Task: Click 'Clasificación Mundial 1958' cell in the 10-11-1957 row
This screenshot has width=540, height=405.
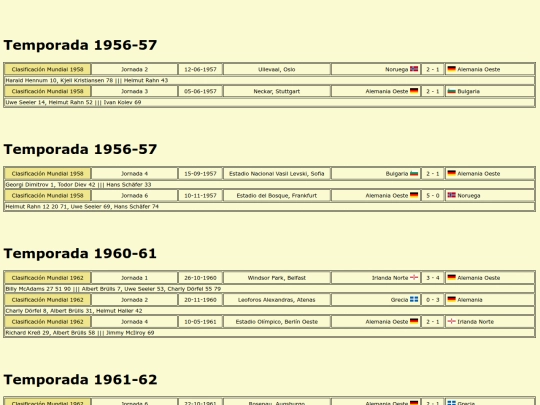Action: point(48,195)
